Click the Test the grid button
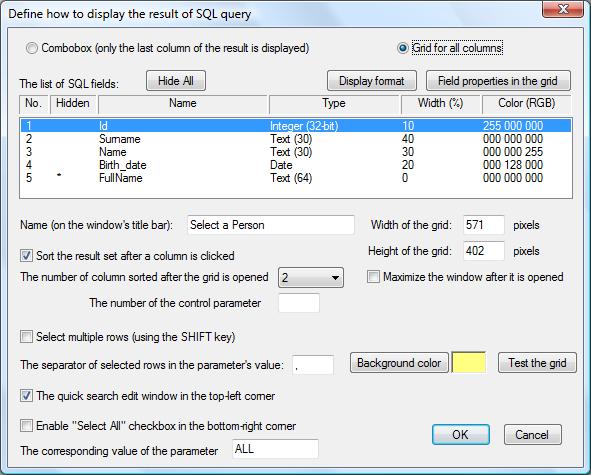The height and width of the screenshot is (475, 591). point(537,363)
